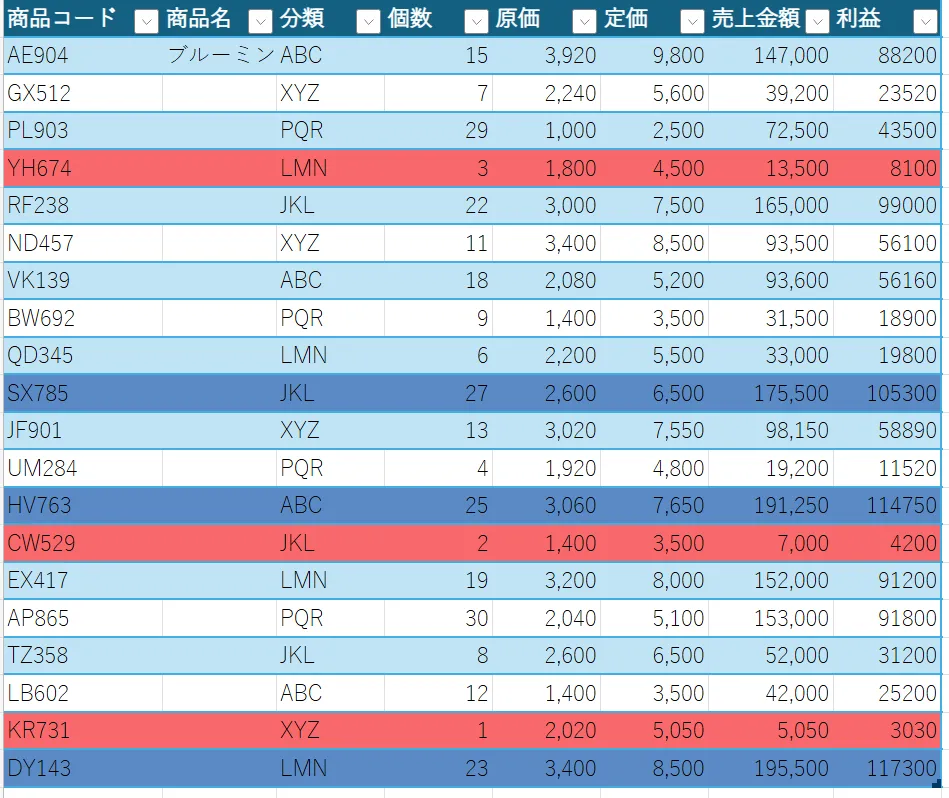Click the red CW529 code cell
This screenshot has width=949, height=798.
pyautogui.click(x=82, y=543)
